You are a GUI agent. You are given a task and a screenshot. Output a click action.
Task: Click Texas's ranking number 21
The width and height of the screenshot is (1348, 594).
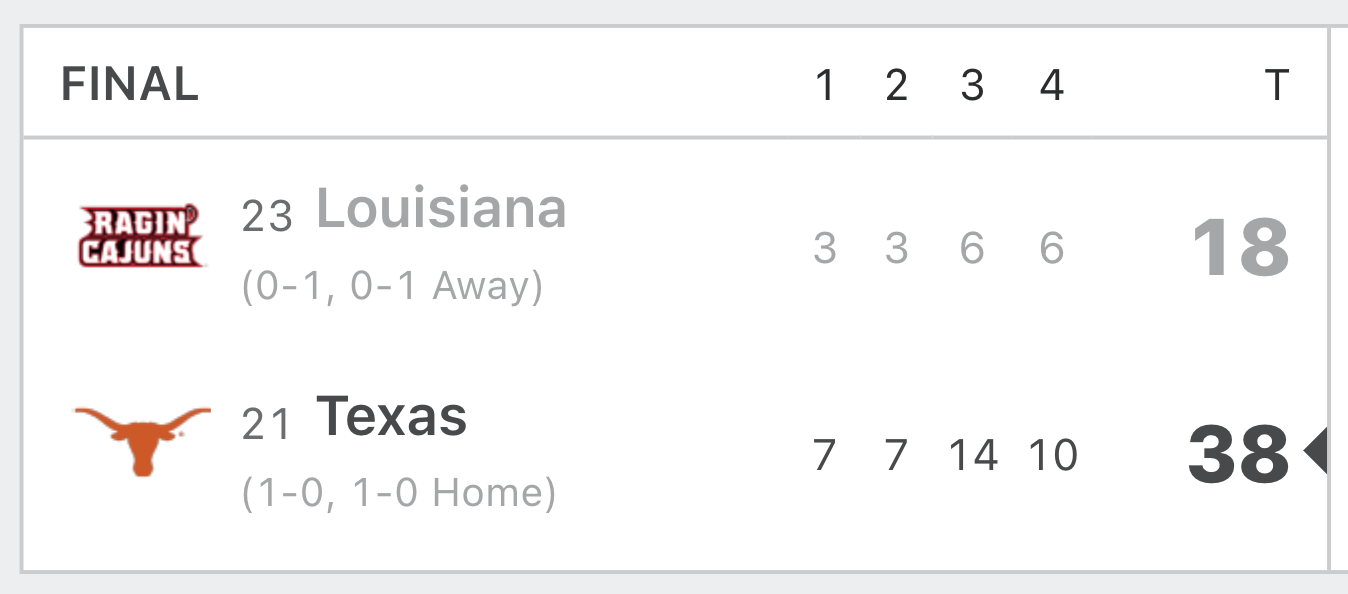pos(266,424)
